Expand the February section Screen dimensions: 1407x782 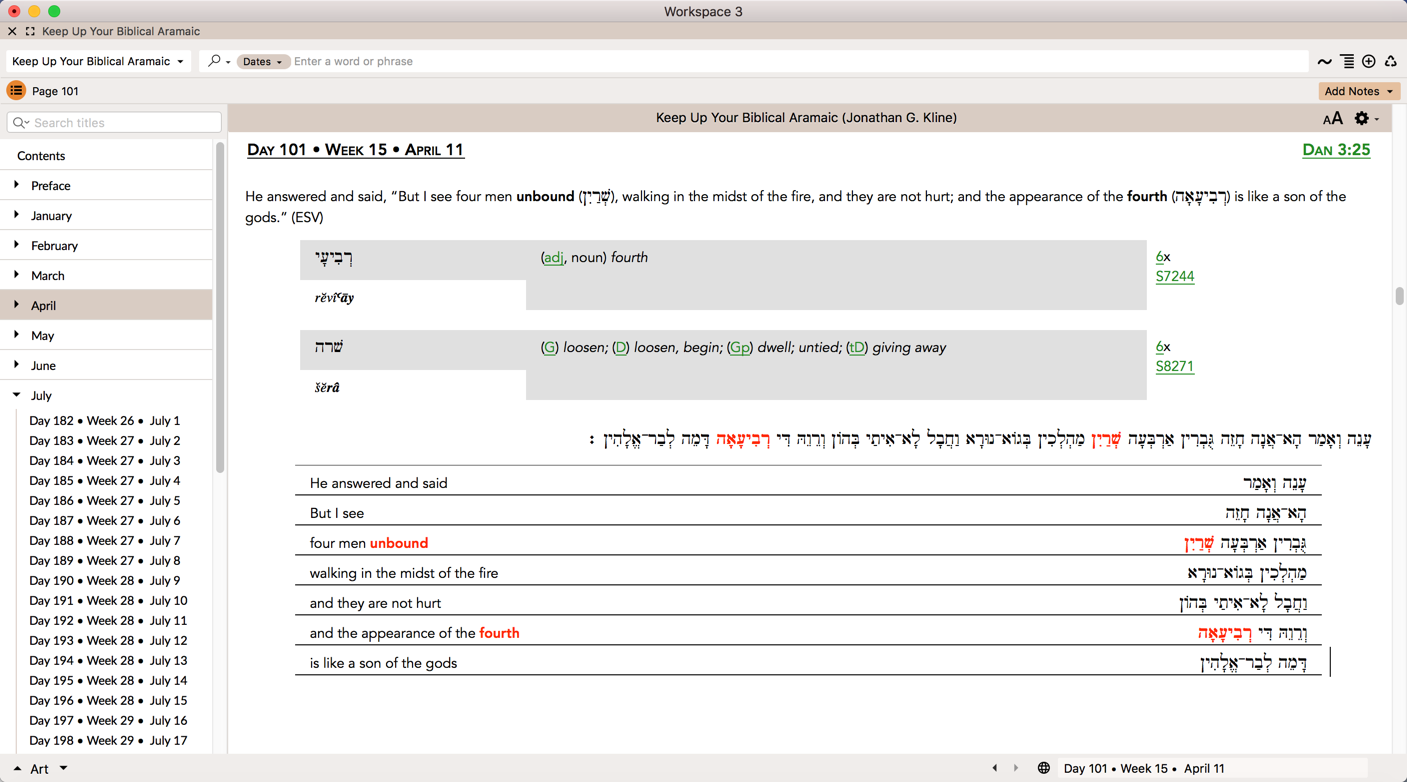[x=16, y=245]
